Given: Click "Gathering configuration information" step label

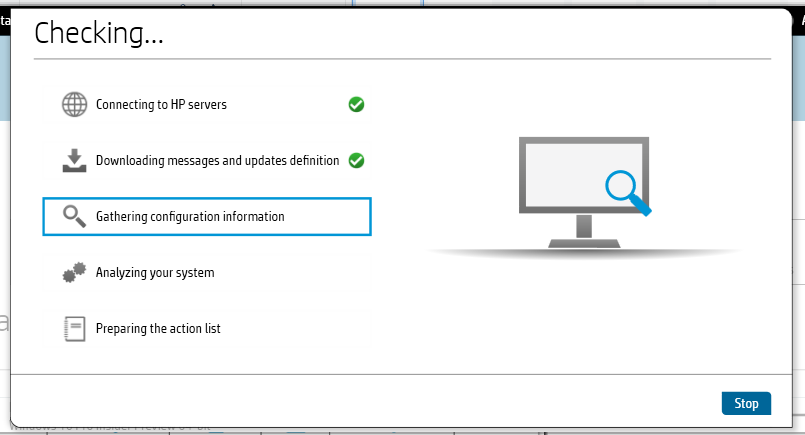Looking at the screenshot, I should 190,216.
